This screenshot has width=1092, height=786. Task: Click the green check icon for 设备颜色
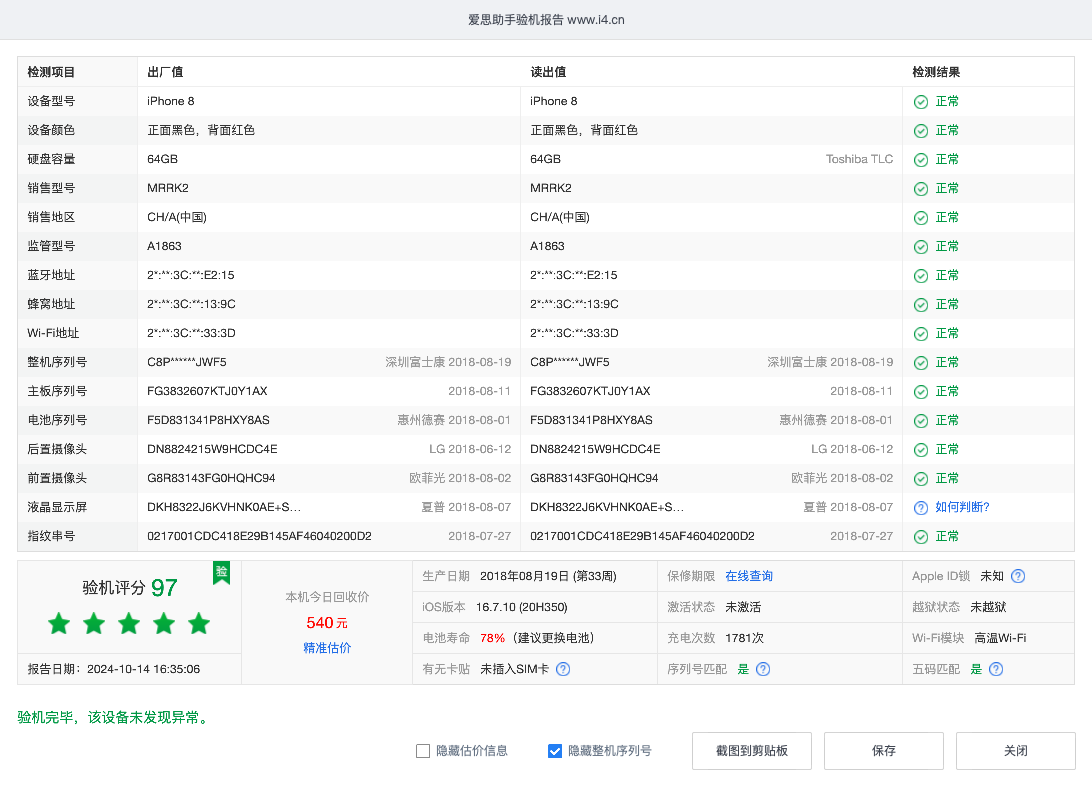pyautogui.click(x=921, y=131)
